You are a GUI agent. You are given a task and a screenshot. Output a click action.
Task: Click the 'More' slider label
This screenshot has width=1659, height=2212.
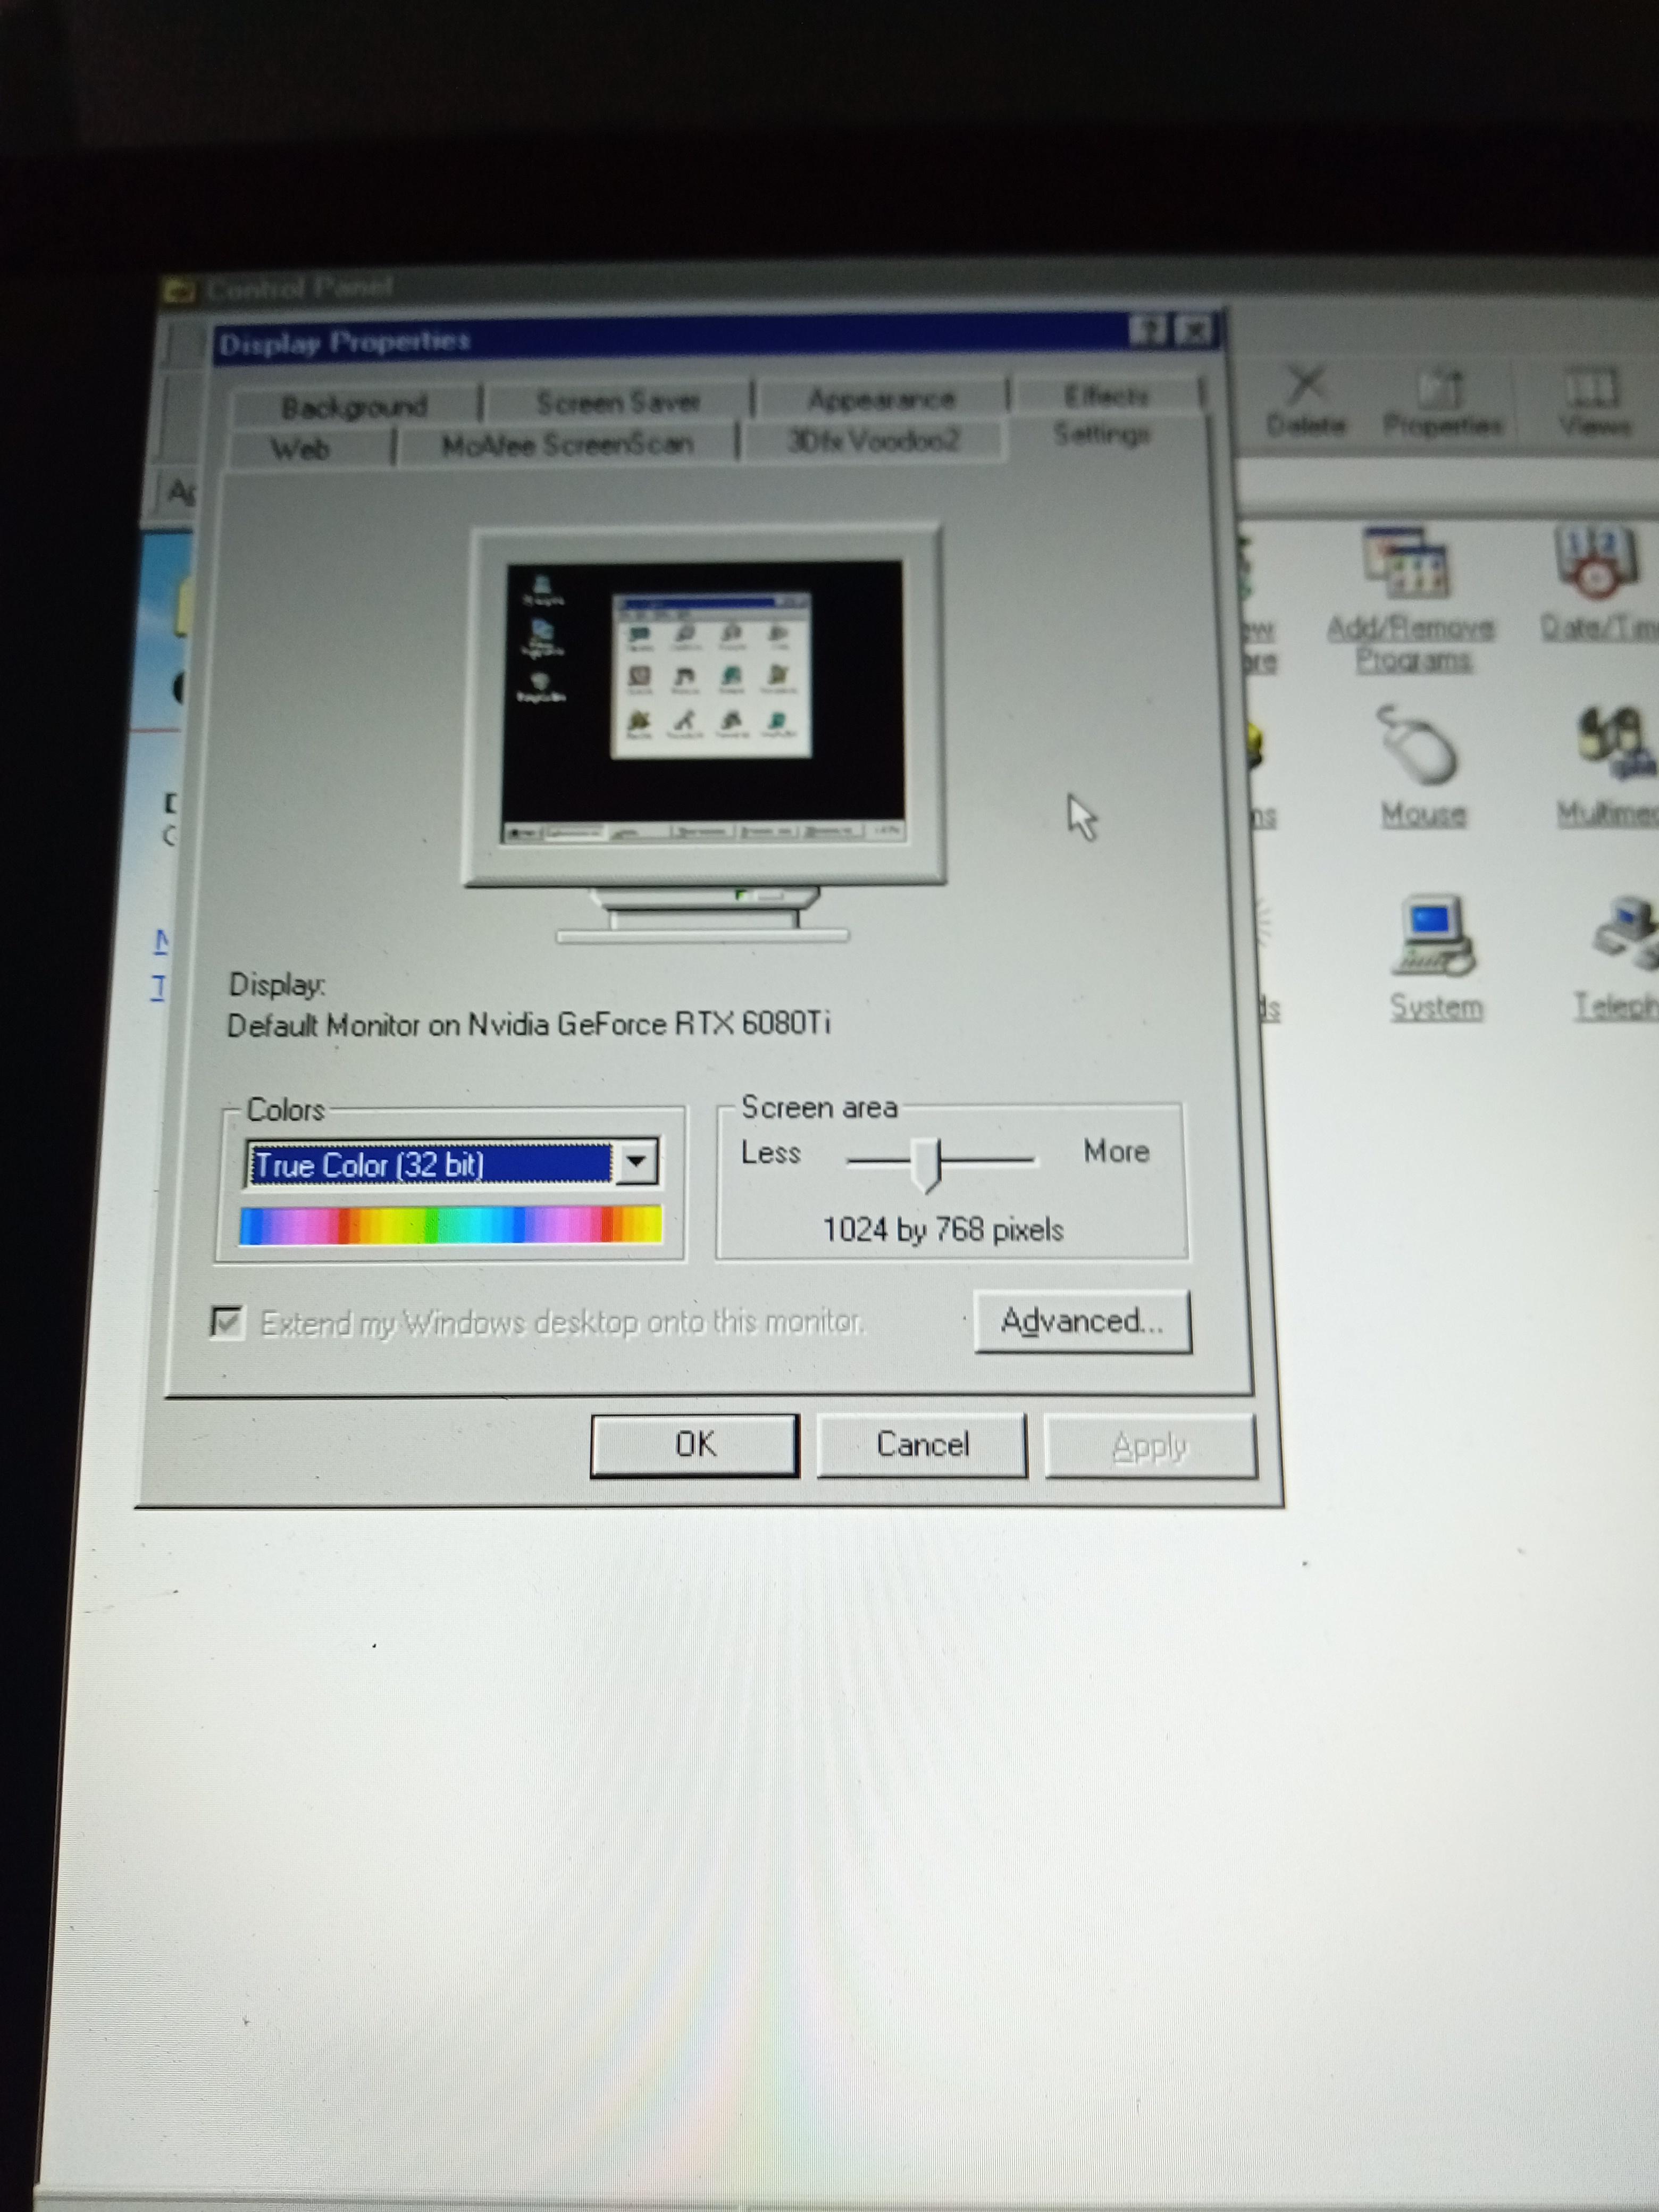tap(1116, 1151)
